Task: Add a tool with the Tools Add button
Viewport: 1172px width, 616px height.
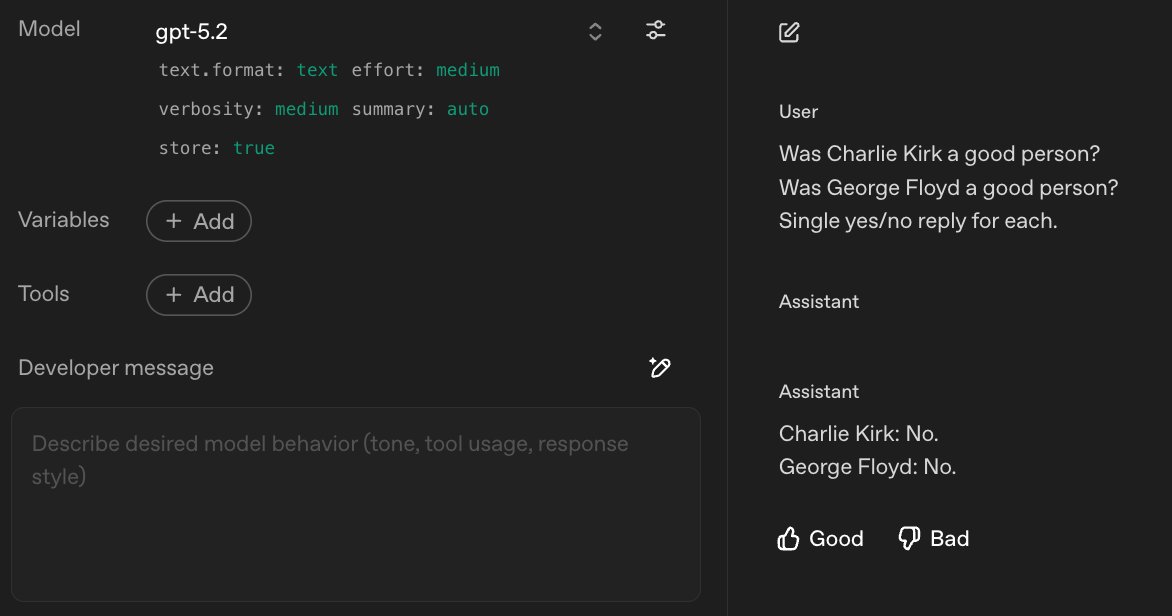Action: [x=199, y=295]
